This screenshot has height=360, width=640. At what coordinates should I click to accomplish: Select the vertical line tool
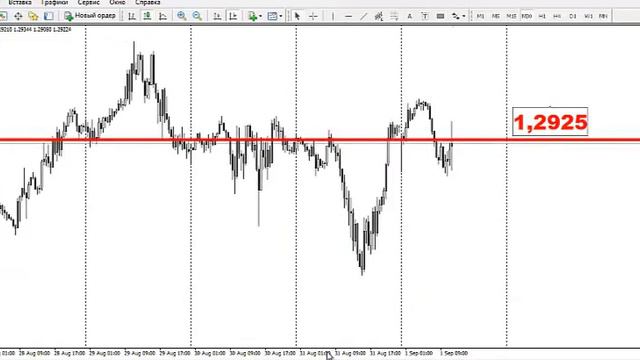[333, 16]
